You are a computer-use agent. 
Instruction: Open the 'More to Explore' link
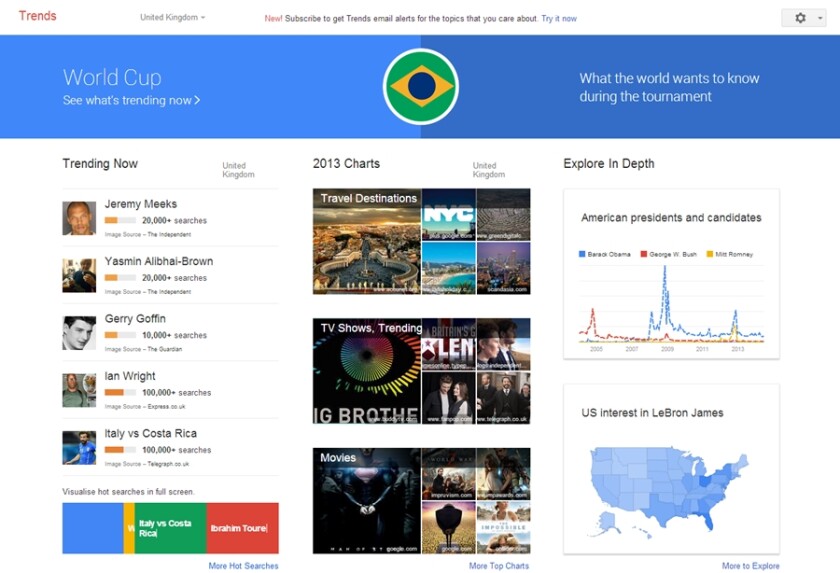pyautogui.click(x=751, y=566)
